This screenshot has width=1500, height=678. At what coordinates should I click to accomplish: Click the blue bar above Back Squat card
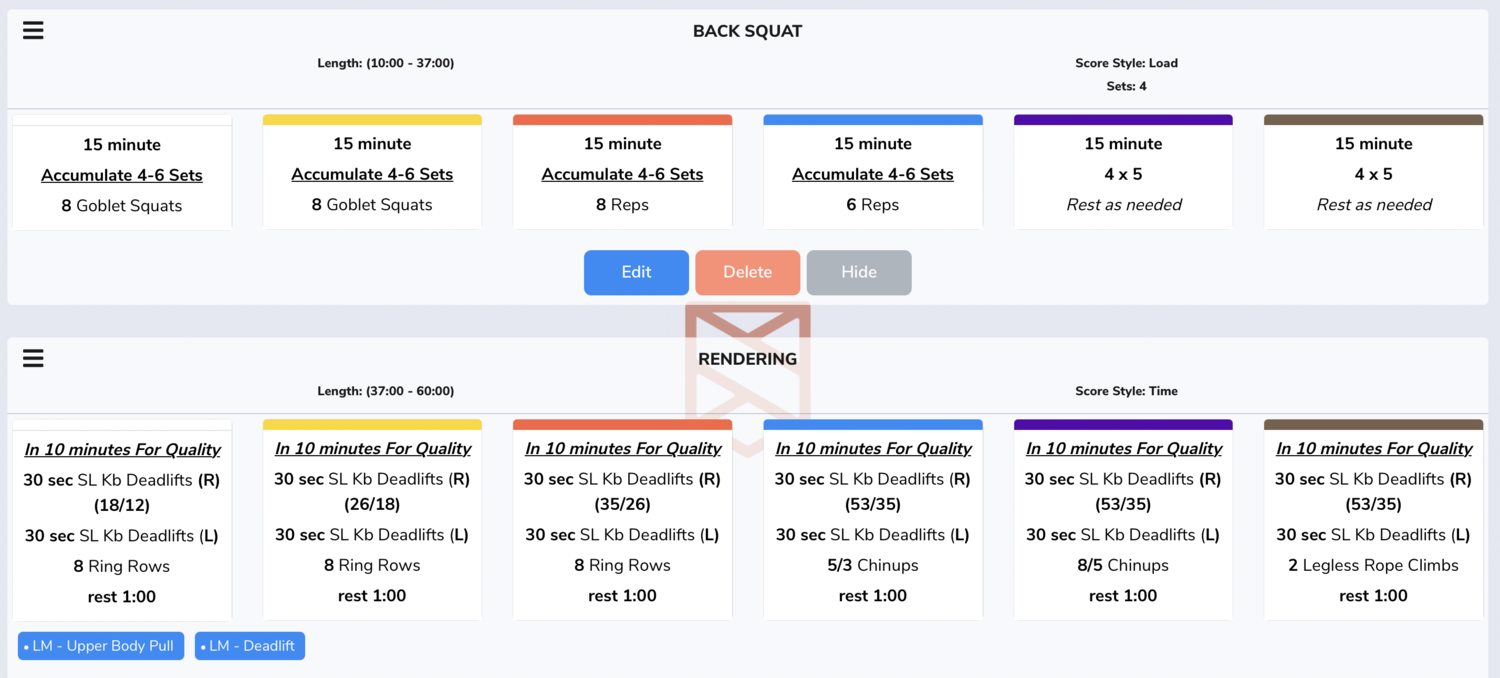(873, 120)
